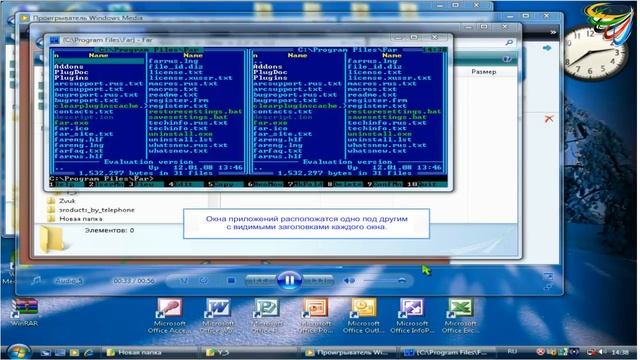Adjust the Media Player volume slider

384,280
